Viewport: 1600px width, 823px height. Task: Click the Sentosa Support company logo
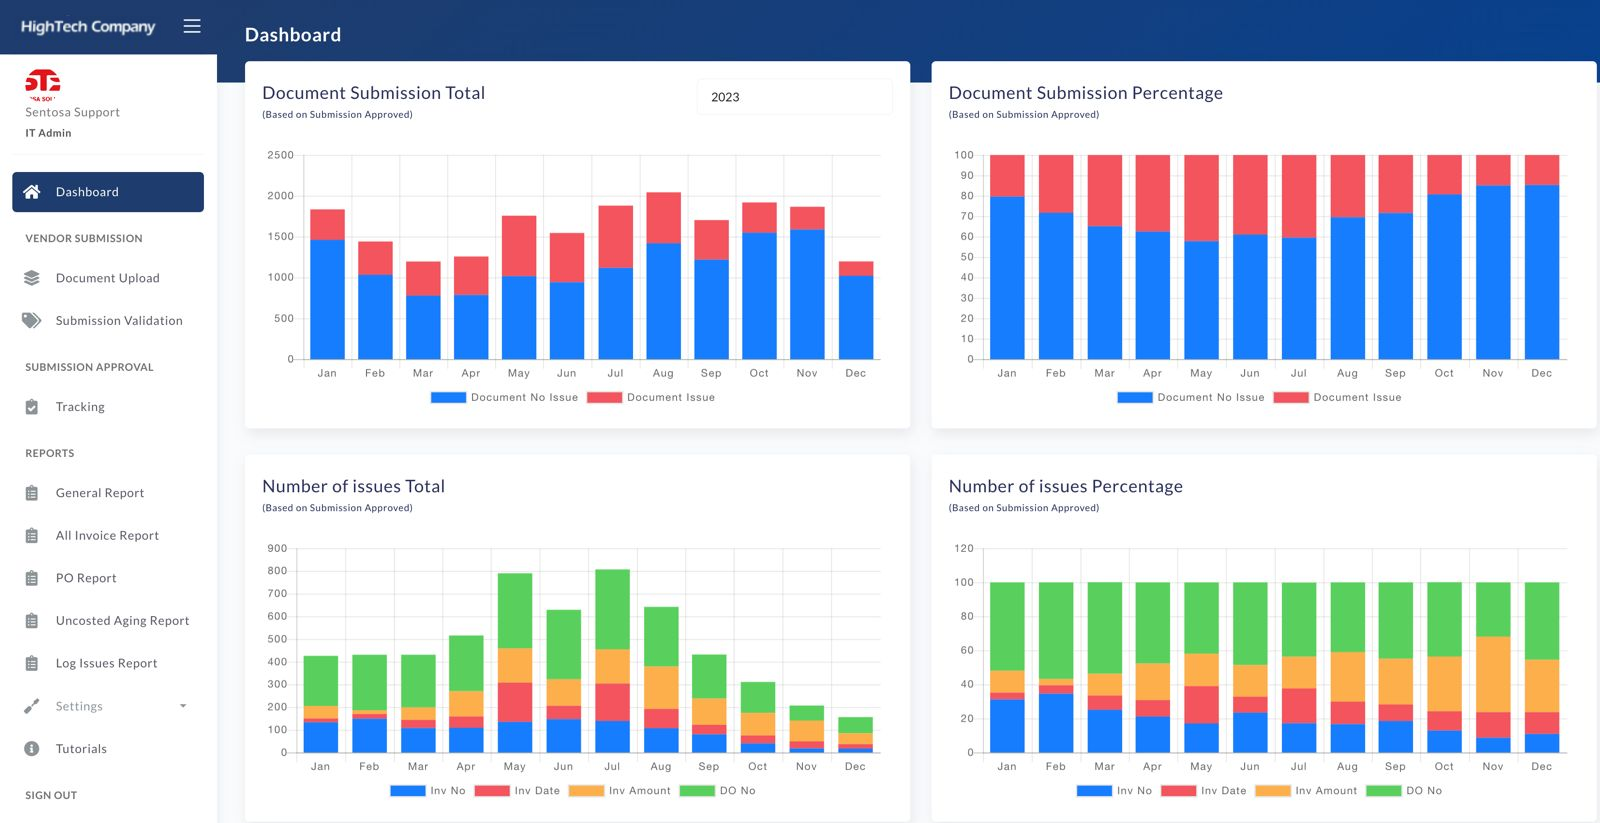42,84
